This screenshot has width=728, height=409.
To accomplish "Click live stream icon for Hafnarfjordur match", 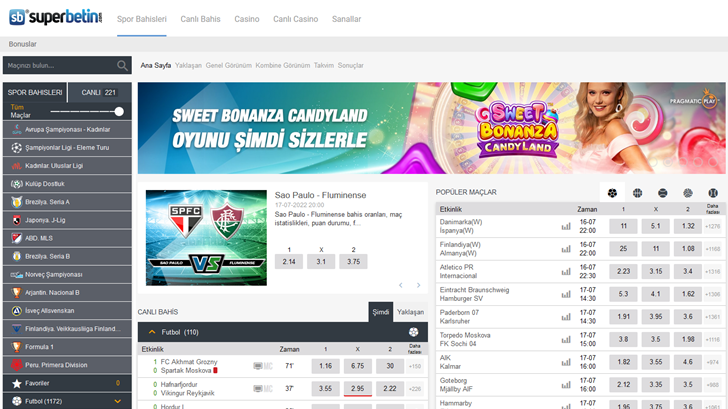I will click(x=258, y=389).
